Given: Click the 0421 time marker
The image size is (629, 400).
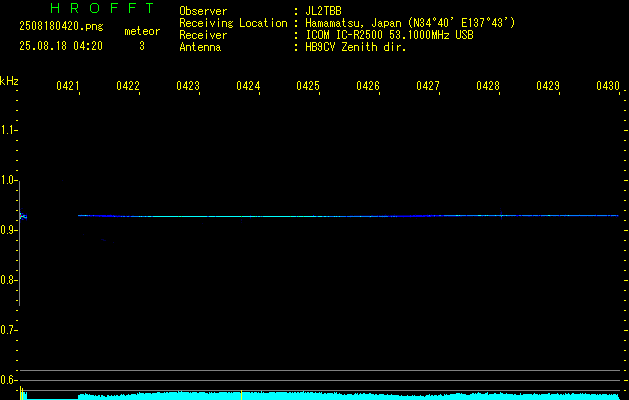Looking at the screenshot, I should click(x=67, y=86).
